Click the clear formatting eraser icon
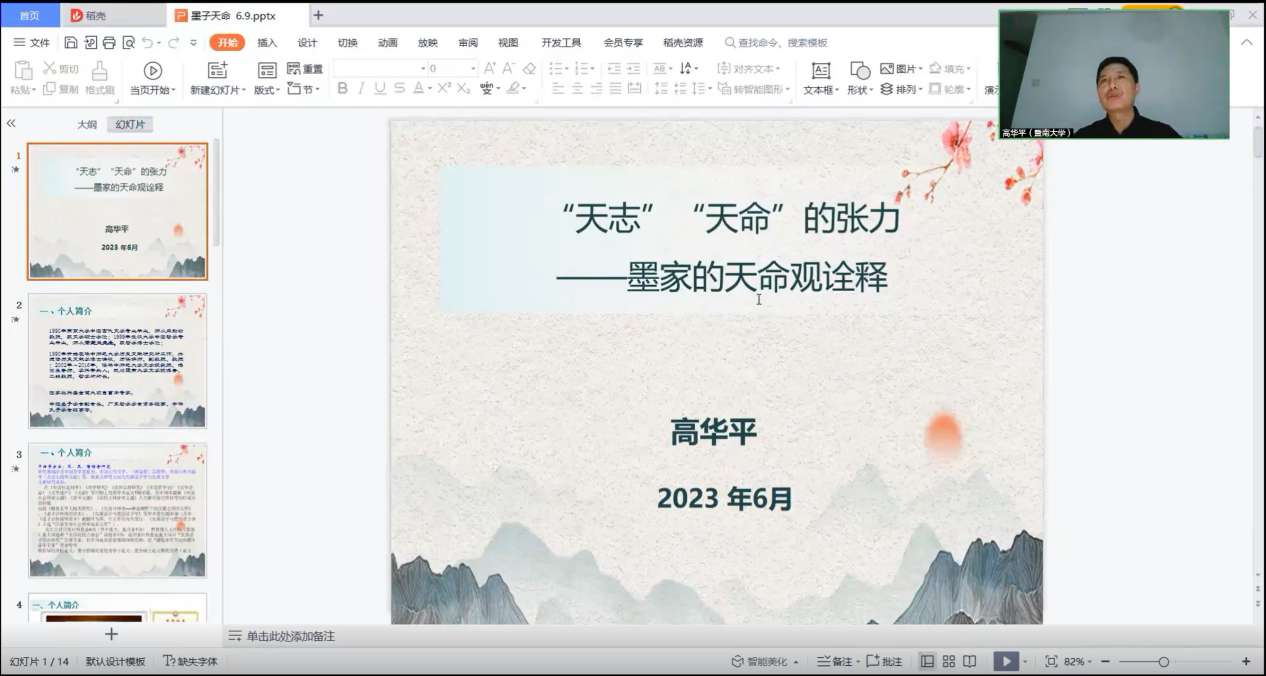Screen dimensions: 1266x676 [x=529, y=69]
